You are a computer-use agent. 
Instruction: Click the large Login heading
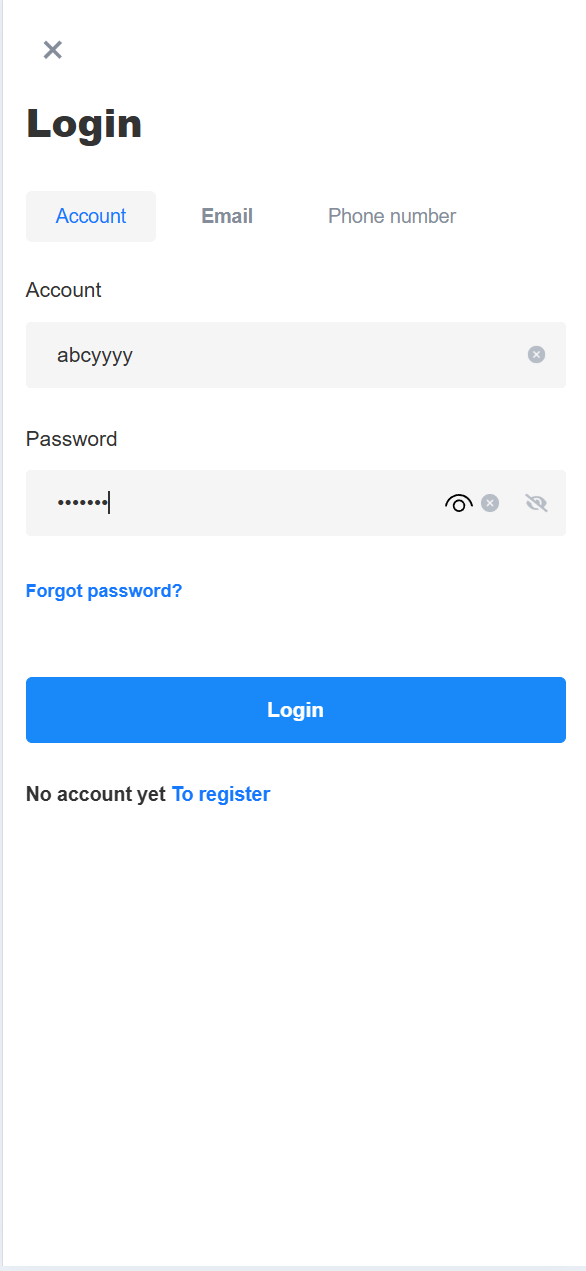pos(84,123)
